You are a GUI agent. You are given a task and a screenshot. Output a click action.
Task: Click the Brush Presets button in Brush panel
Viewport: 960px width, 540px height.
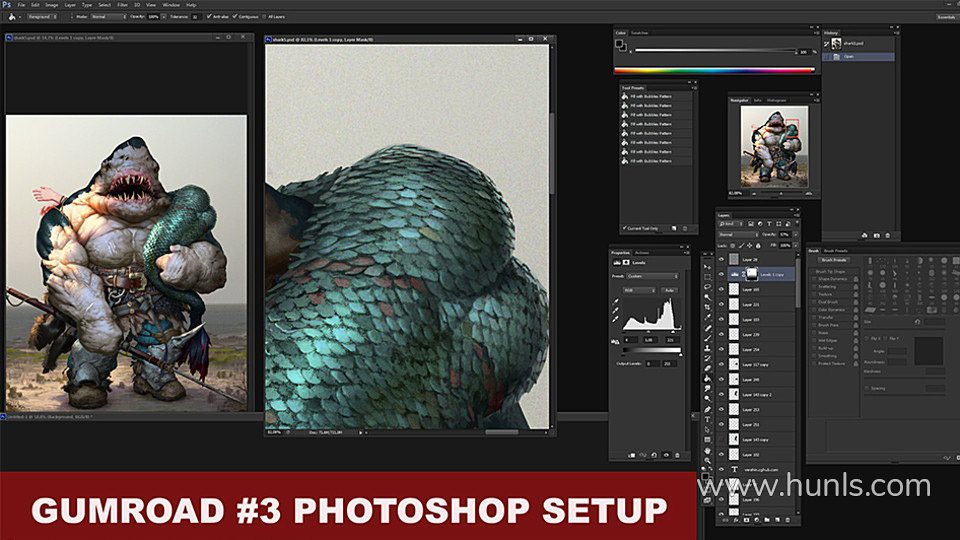[x=834, y=260]
